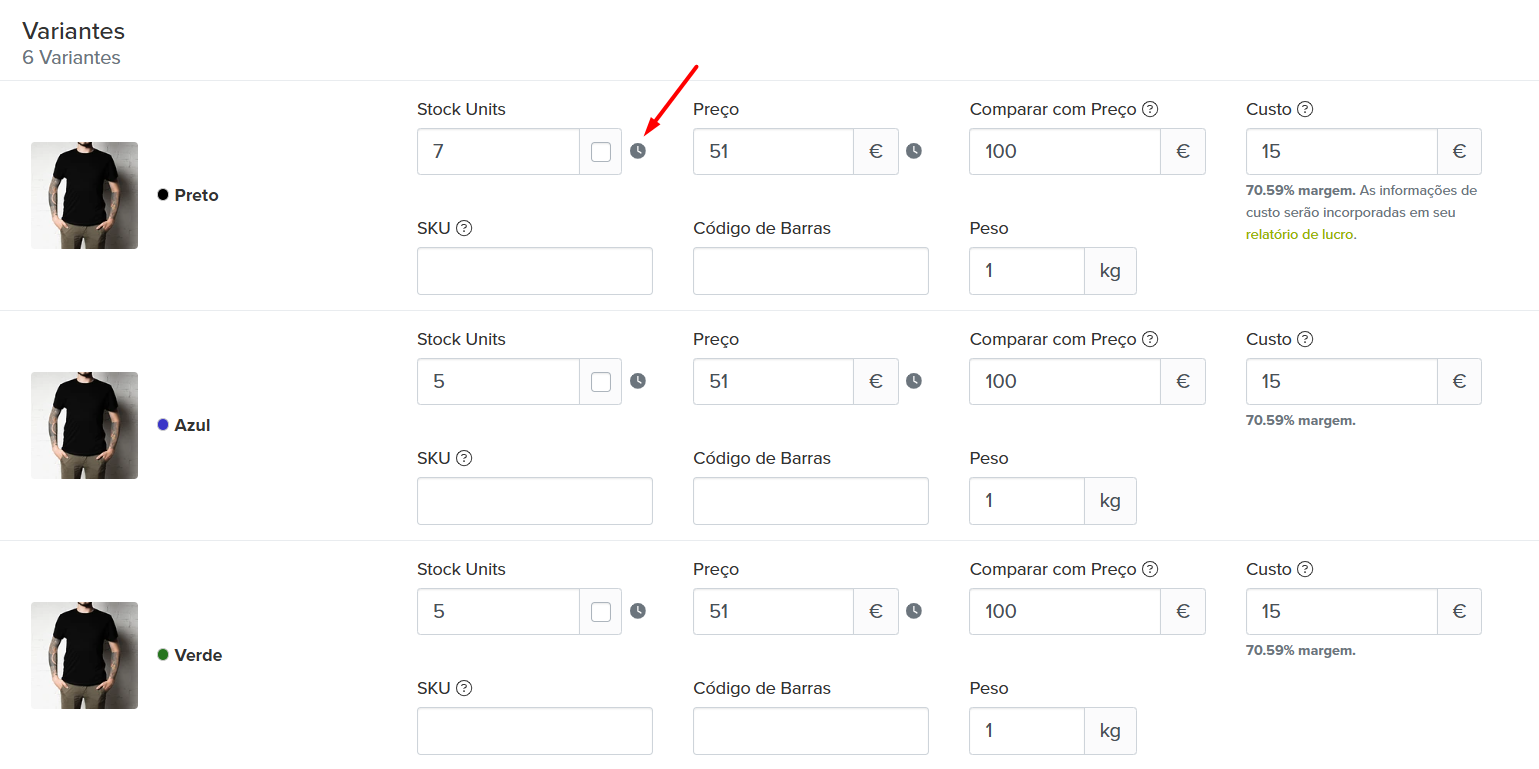The image size is (1539, 769).
Task: Click help icon beside Preto's Comparar com Preço
Action: (x=1150, y=110)
